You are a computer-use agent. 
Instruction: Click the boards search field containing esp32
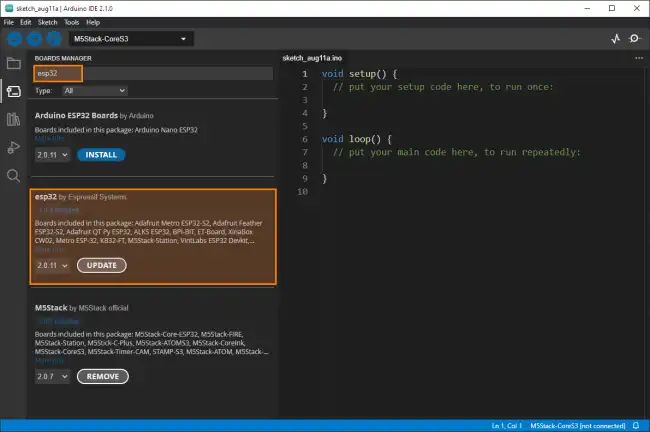(153, 73)
